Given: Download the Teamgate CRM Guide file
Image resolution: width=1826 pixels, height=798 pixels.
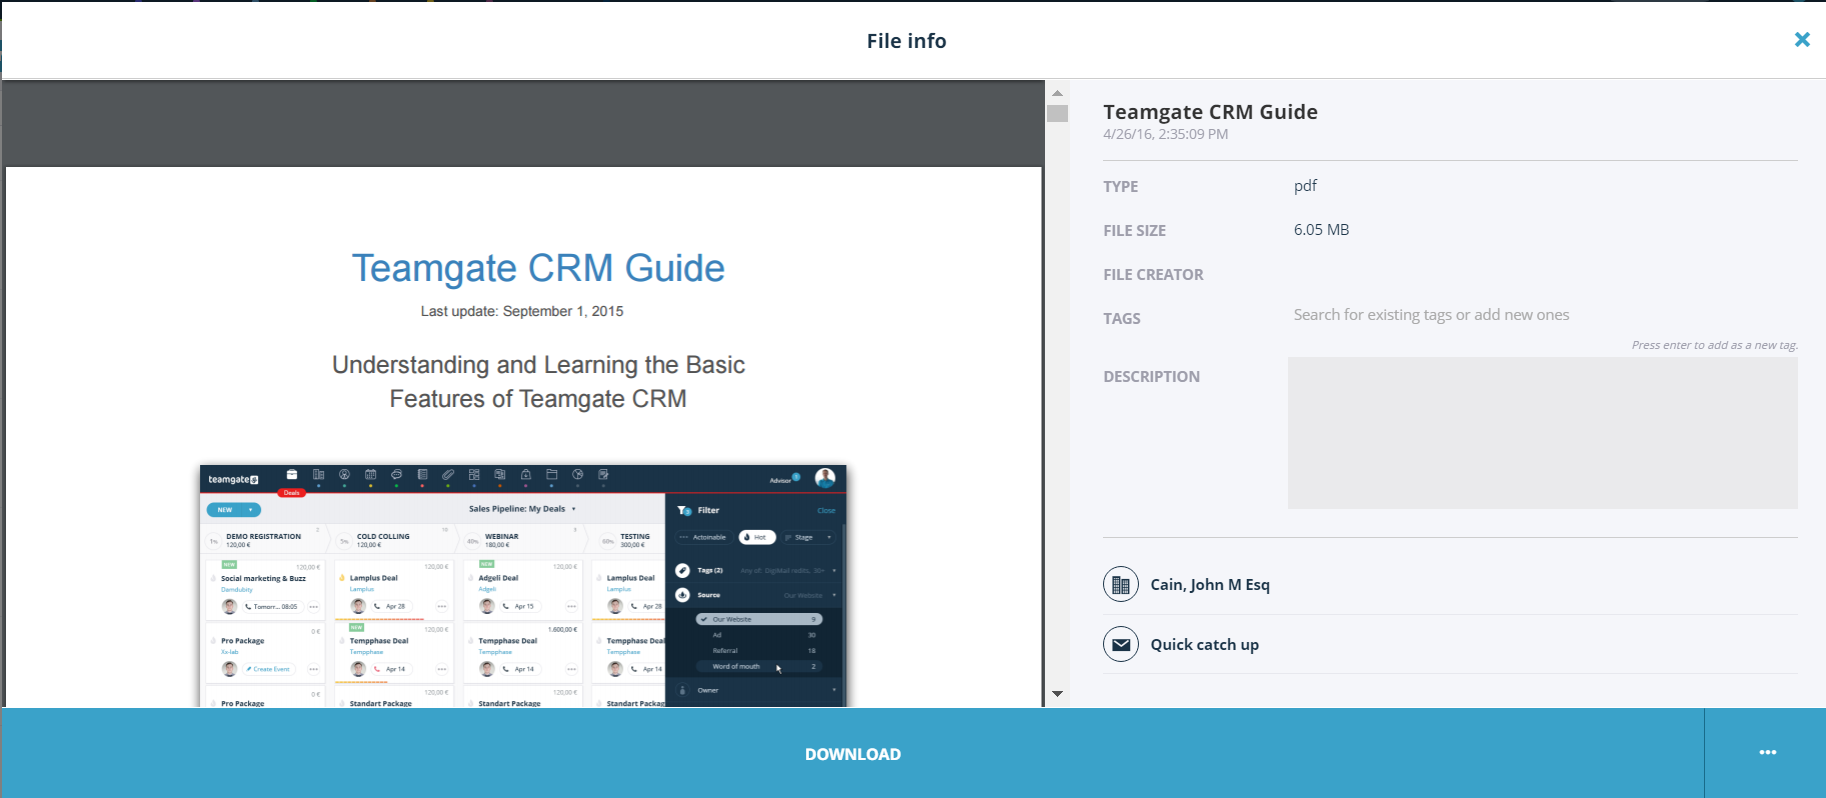Looking at the screenshot, I should click(853, 754).
